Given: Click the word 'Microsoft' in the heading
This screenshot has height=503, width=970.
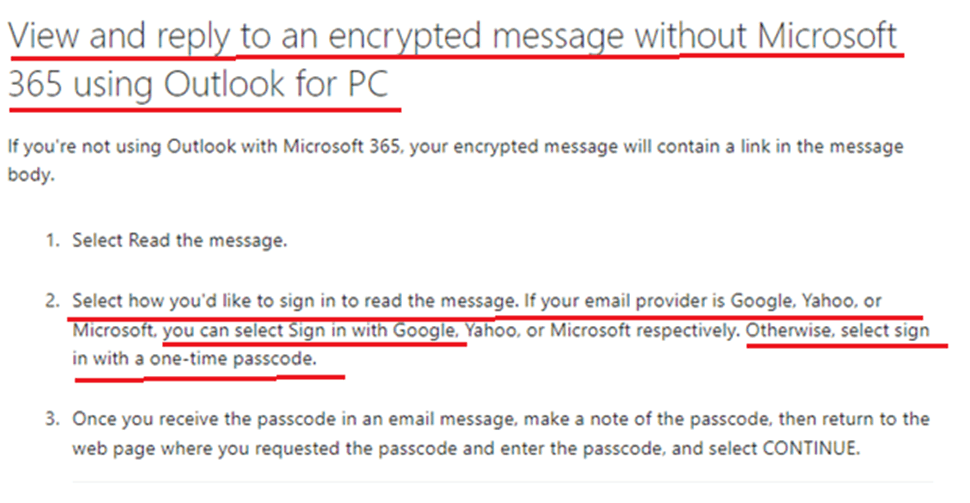Looking at the screenshot, I should pyautogui.click(x=827, y=36).
